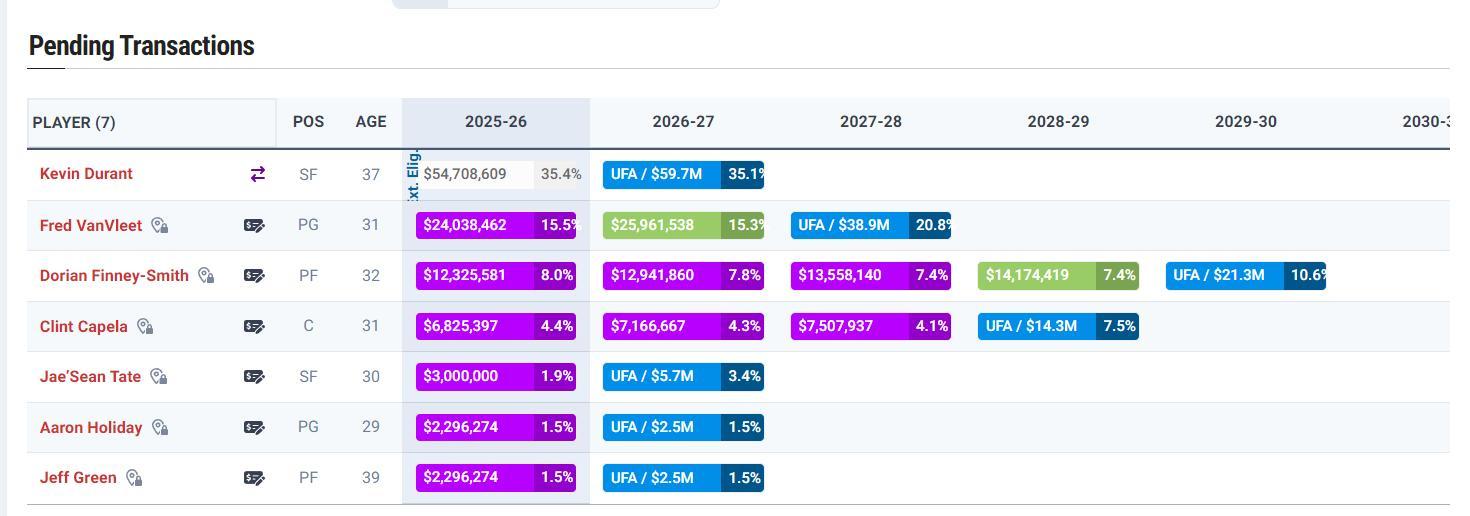This screenshot has height=516, width=1470.
Task: Click the tag icon next to Fred VanVleet's name
Action: [x=160, y=226]
